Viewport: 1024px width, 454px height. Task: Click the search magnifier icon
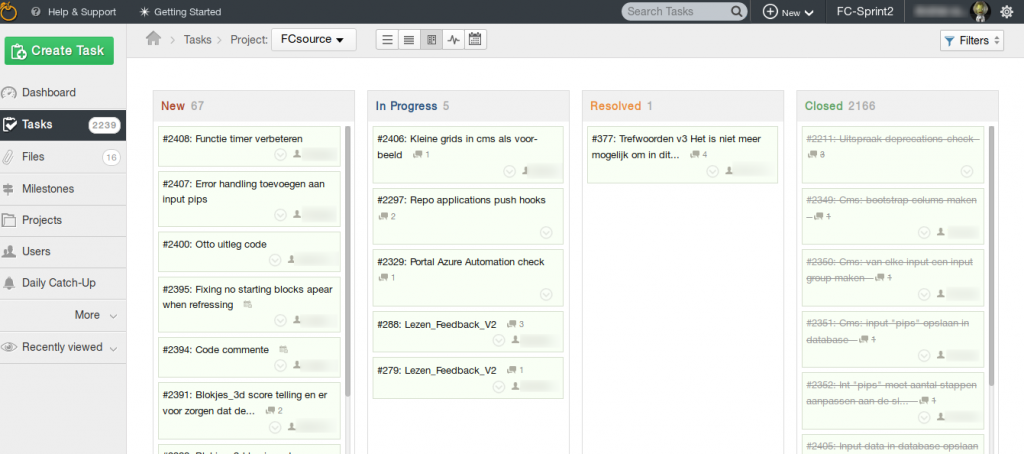736,12
